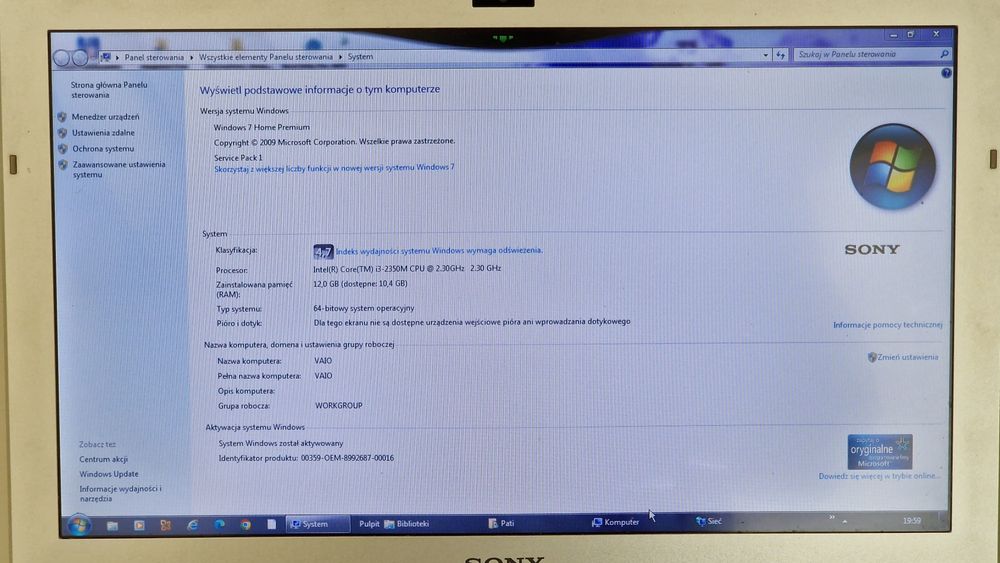Click the taskbar clock showing 19:59
This screenshot has height=563, width=1000.
[911, 521]
